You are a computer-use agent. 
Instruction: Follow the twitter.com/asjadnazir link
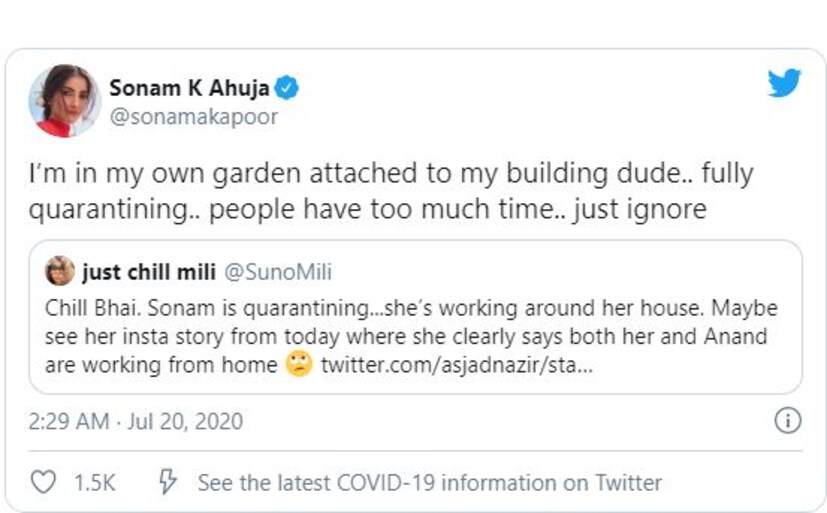(456, 364)
